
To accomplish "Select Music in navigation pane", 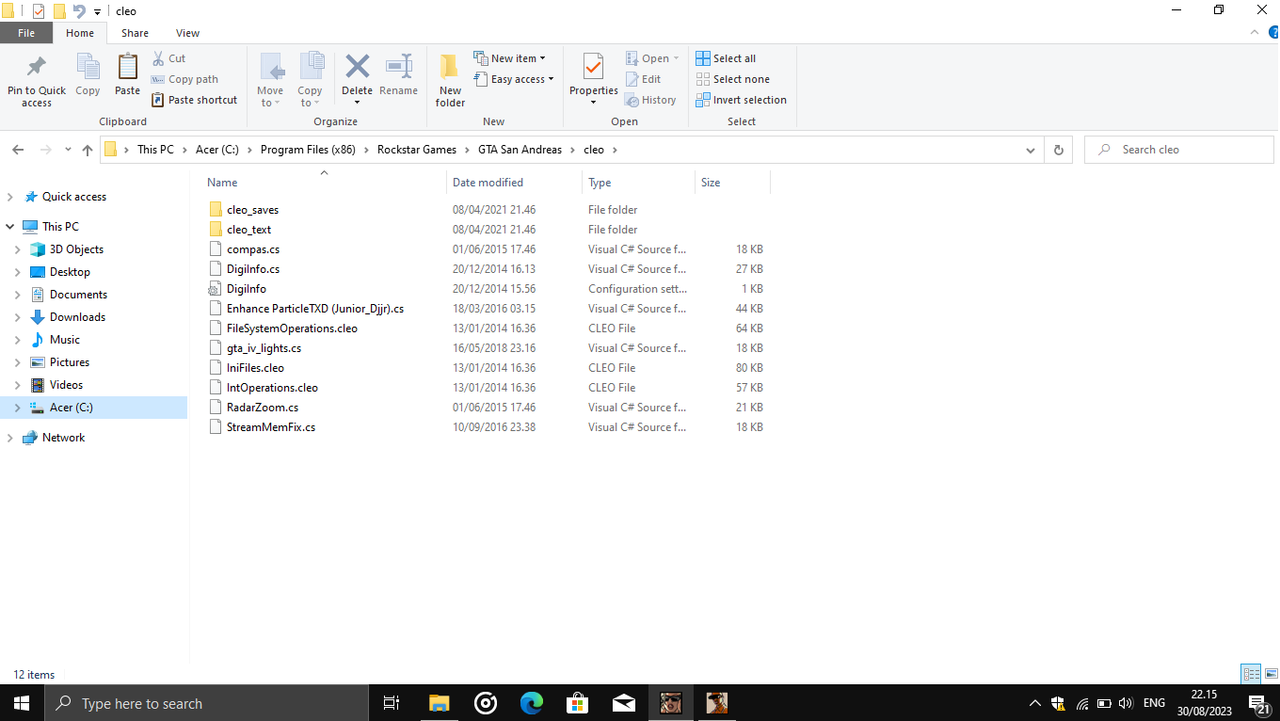I will pos(64,340).
